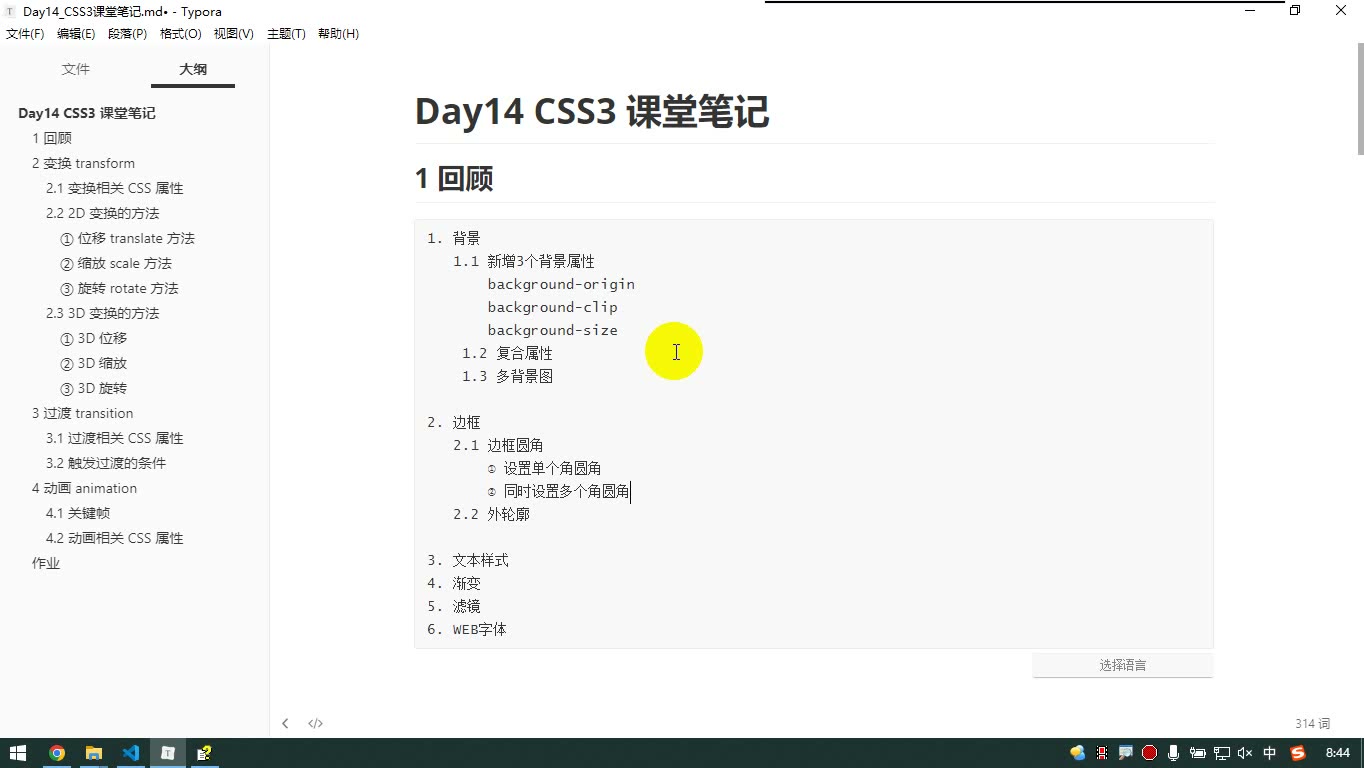The height and width of the screenshot is (768, 1364).
Task: Click the taskbar clock showing 8:44
Action: point(1337,753)
